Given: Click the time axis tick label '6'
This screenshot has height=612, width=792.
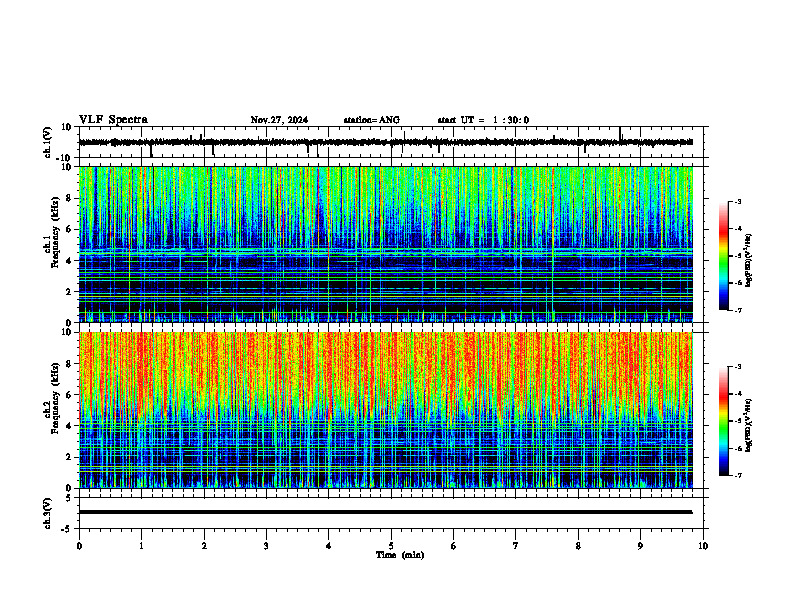Looking at the screenshot, I should 454,546.
